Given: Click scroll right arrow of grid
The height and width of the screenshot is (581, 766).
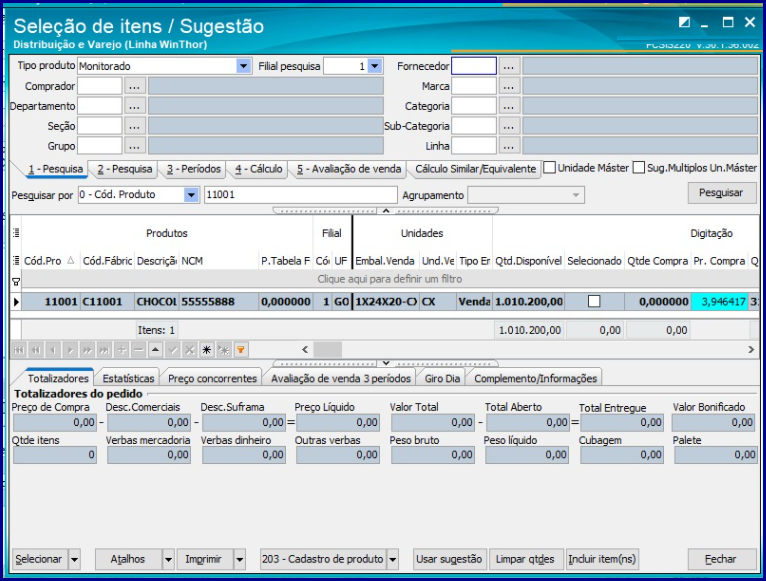Looking at the screenshot, I should [x=751, y=350].
